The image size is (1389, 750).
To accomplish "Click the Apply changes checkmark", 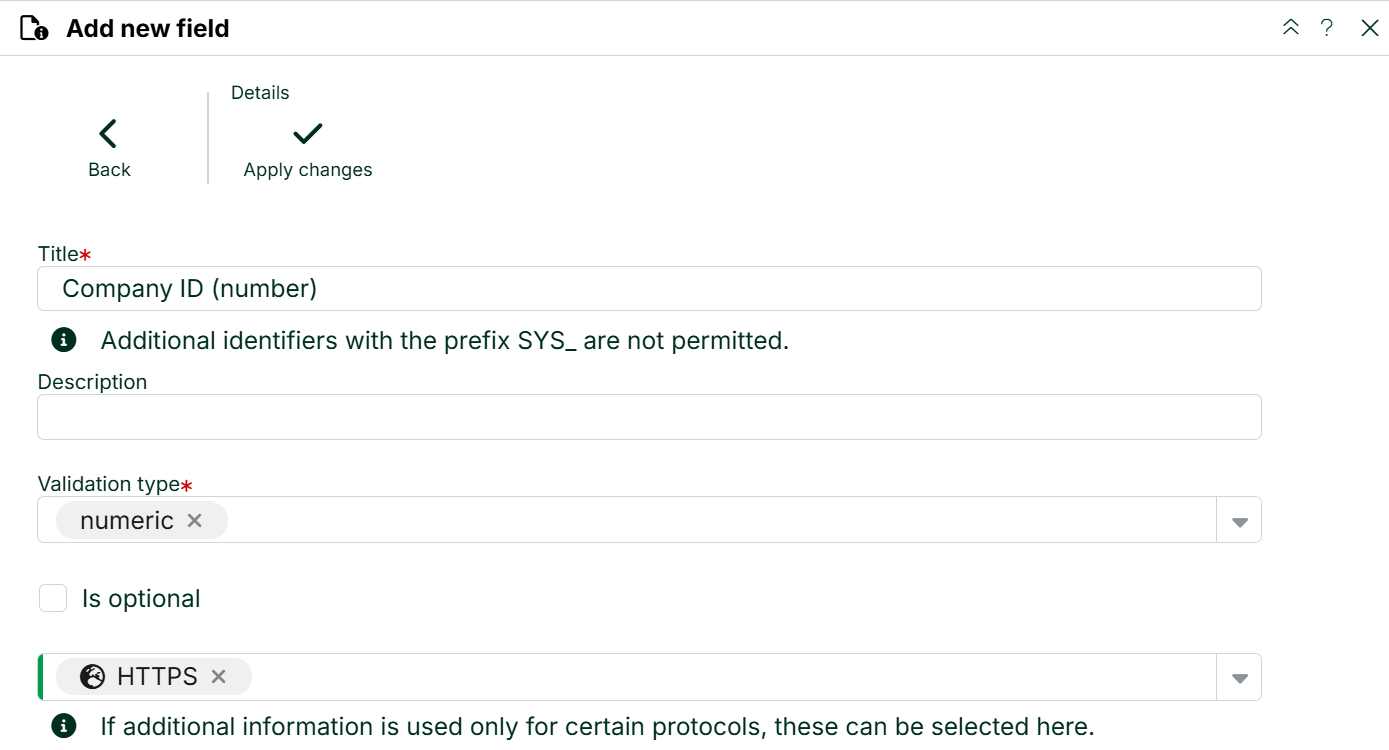I will 307,133.
